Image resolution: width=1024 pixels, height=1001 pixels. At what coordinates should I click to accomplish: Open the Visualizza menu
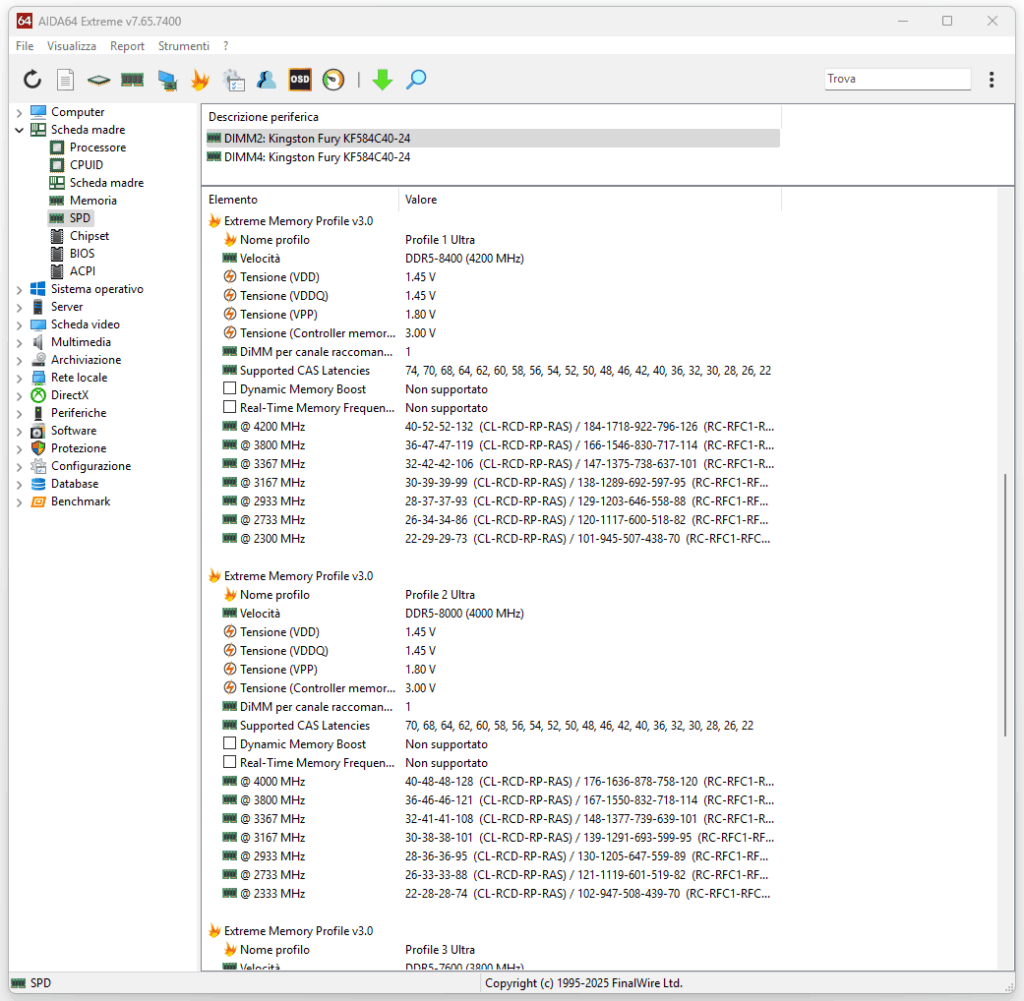pos(71,46)
